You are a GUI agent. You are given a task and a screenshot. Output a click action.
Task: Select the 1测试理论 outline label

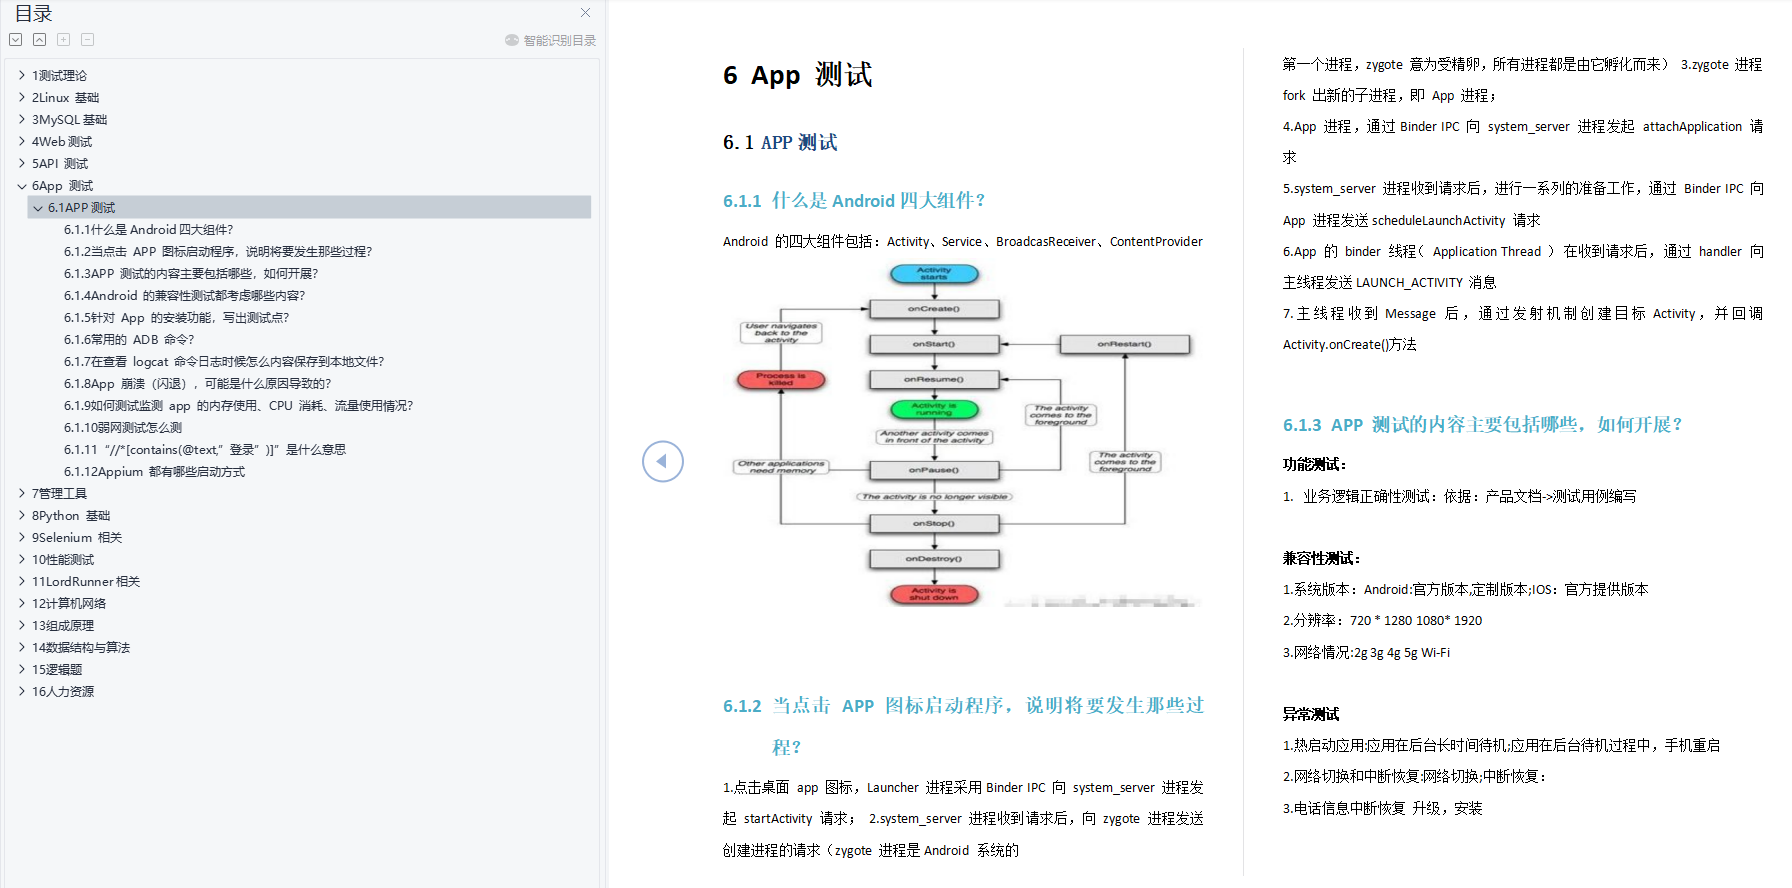tap(59, 75)
